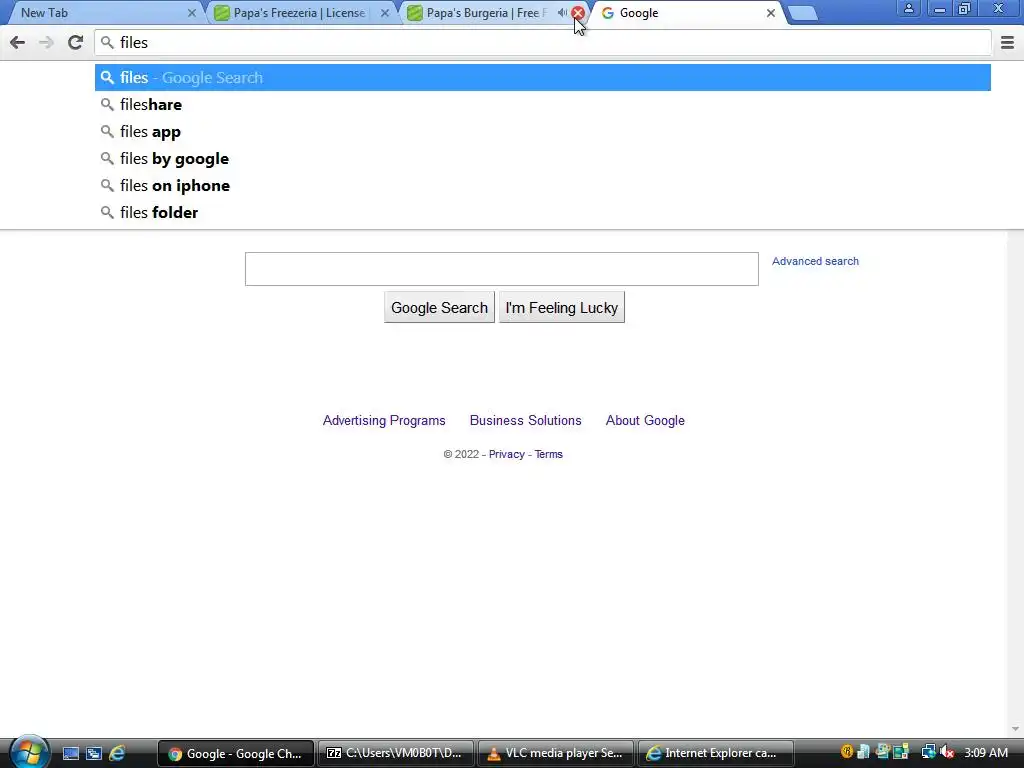Open the Advanced search link
Screen dimensions: 1024x768
tap(815, 261)
